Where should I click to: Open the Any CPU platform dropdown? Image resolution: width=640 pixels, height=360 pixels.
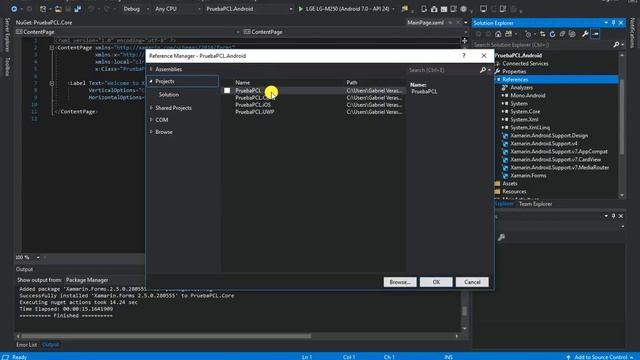pyautogui.click(x=178, y=9)
